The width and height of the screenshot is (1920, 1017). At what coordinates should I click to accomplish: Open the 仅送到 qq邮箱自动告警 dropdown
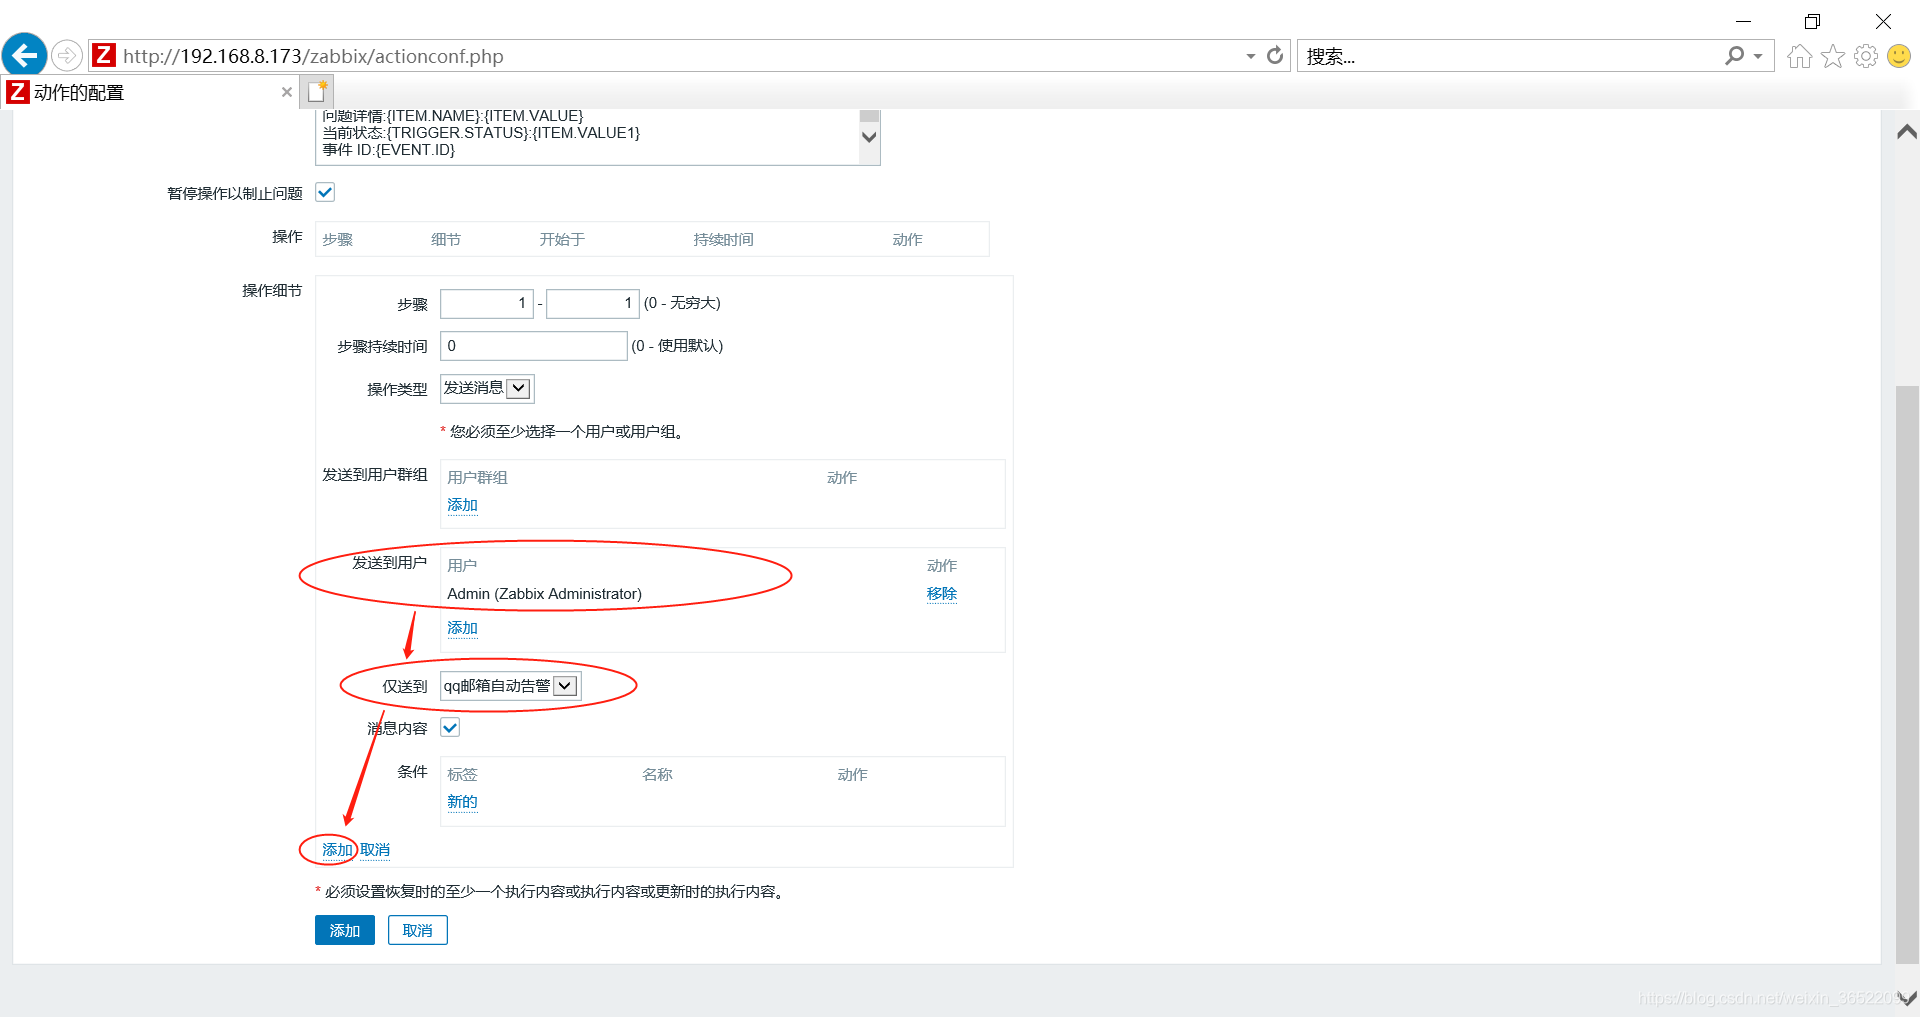pyautogui.click(x=510, y=685)
